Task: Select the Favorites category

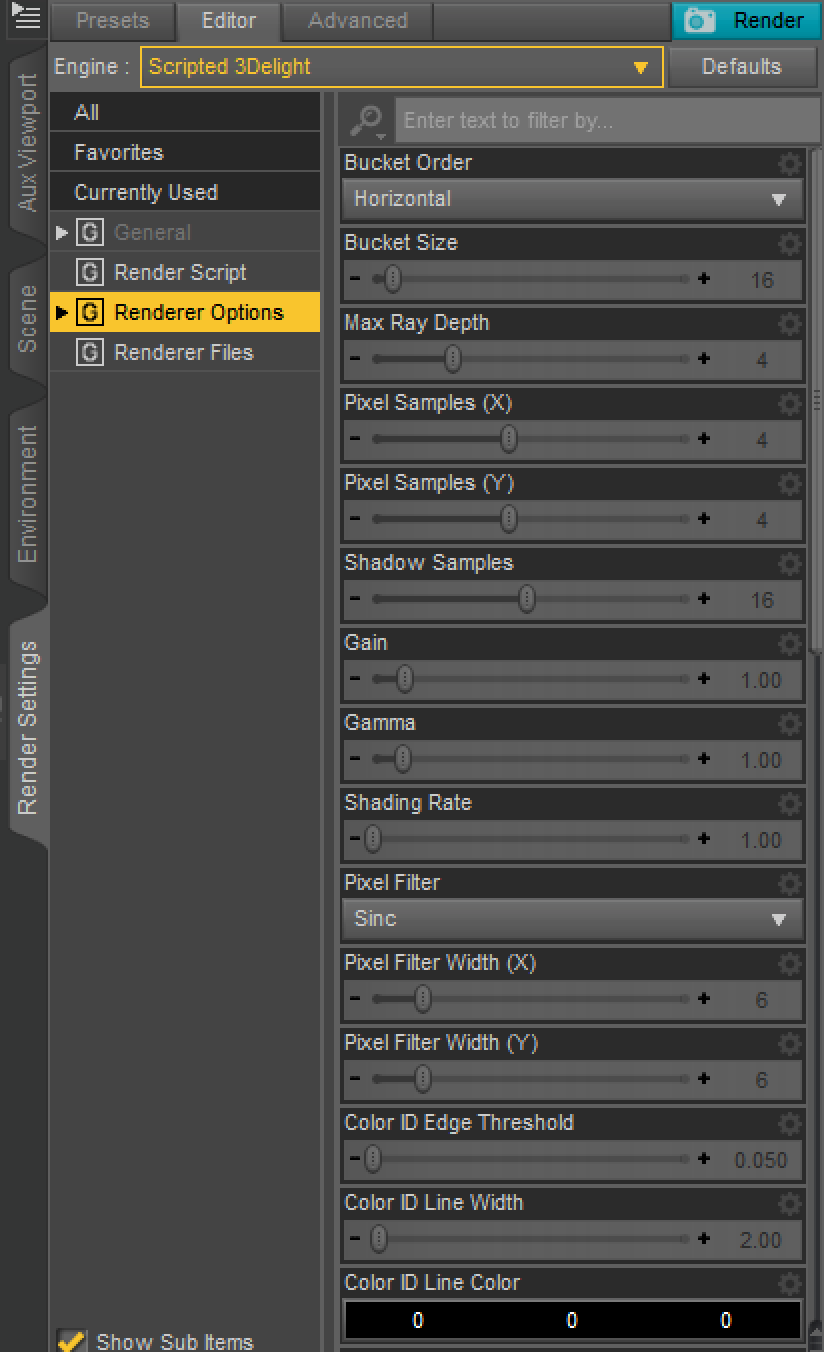Action: pyautogui.click(x=185, y=153)
